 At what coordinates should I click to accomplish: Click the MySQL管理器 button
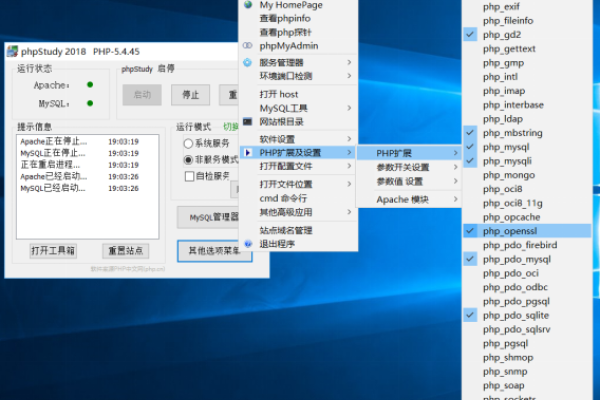point(208,217)
